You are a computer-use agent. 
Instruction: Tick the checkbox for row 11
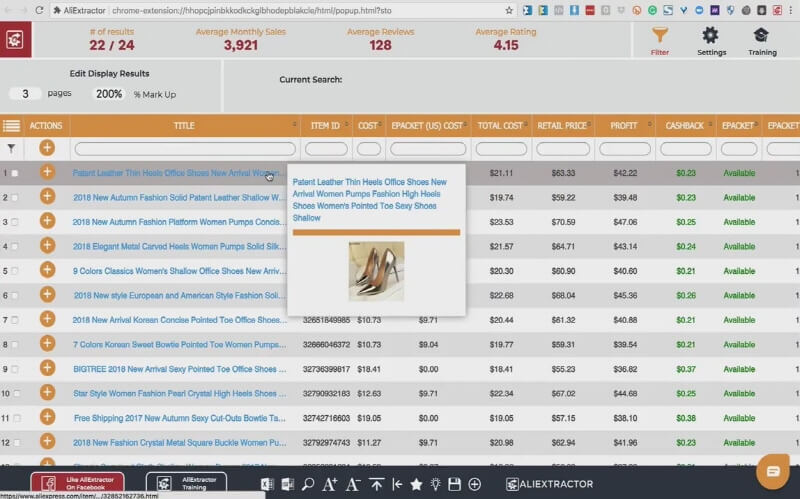pyautogui.click(x=17, y=418)
